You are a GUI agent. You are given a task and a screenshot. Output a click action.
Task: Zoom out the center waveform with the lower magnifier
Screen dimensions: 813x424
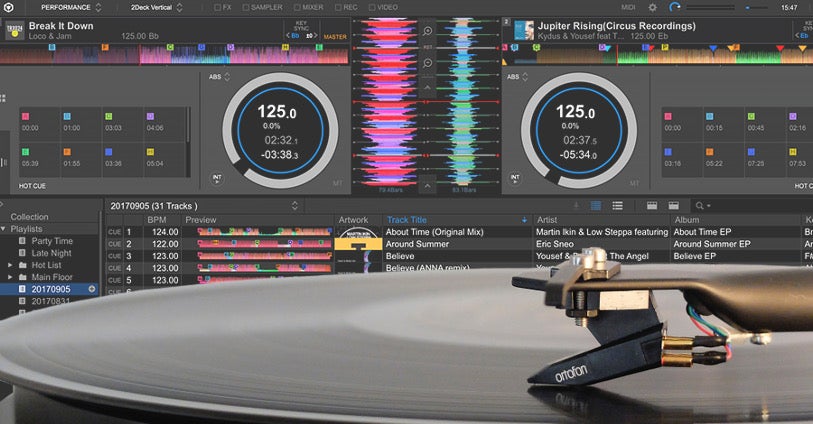click(x=428, y=63)
